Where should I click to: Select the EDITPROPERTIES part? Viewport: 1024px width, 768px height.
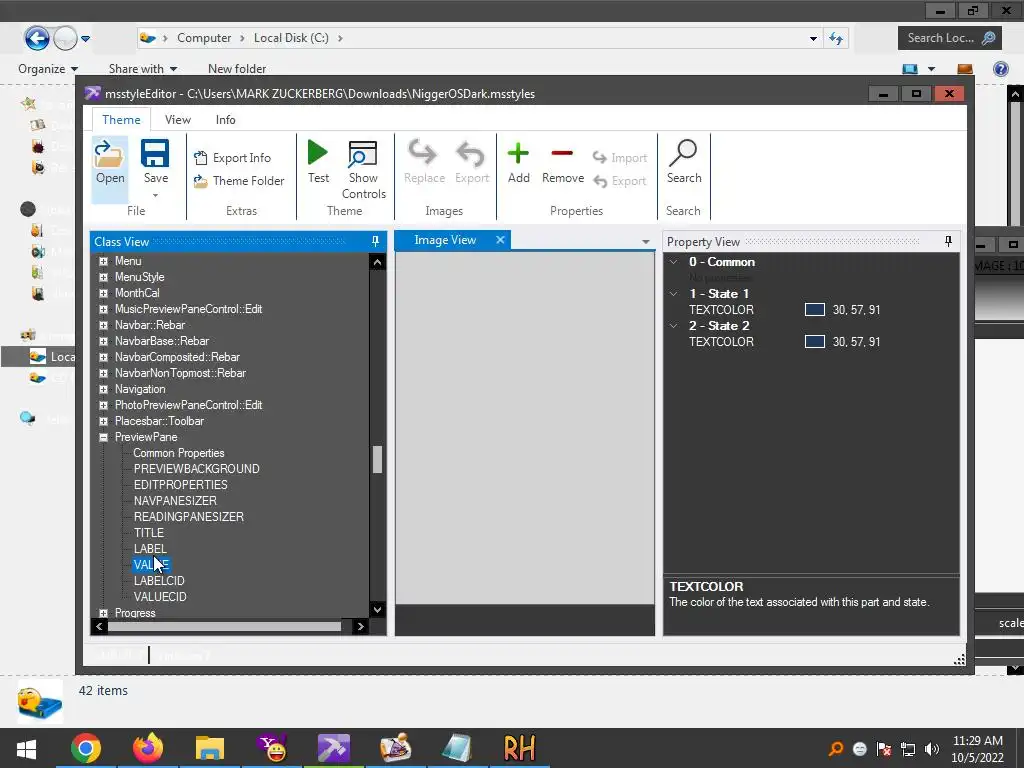pyautogui.click(x=181, y=485)
